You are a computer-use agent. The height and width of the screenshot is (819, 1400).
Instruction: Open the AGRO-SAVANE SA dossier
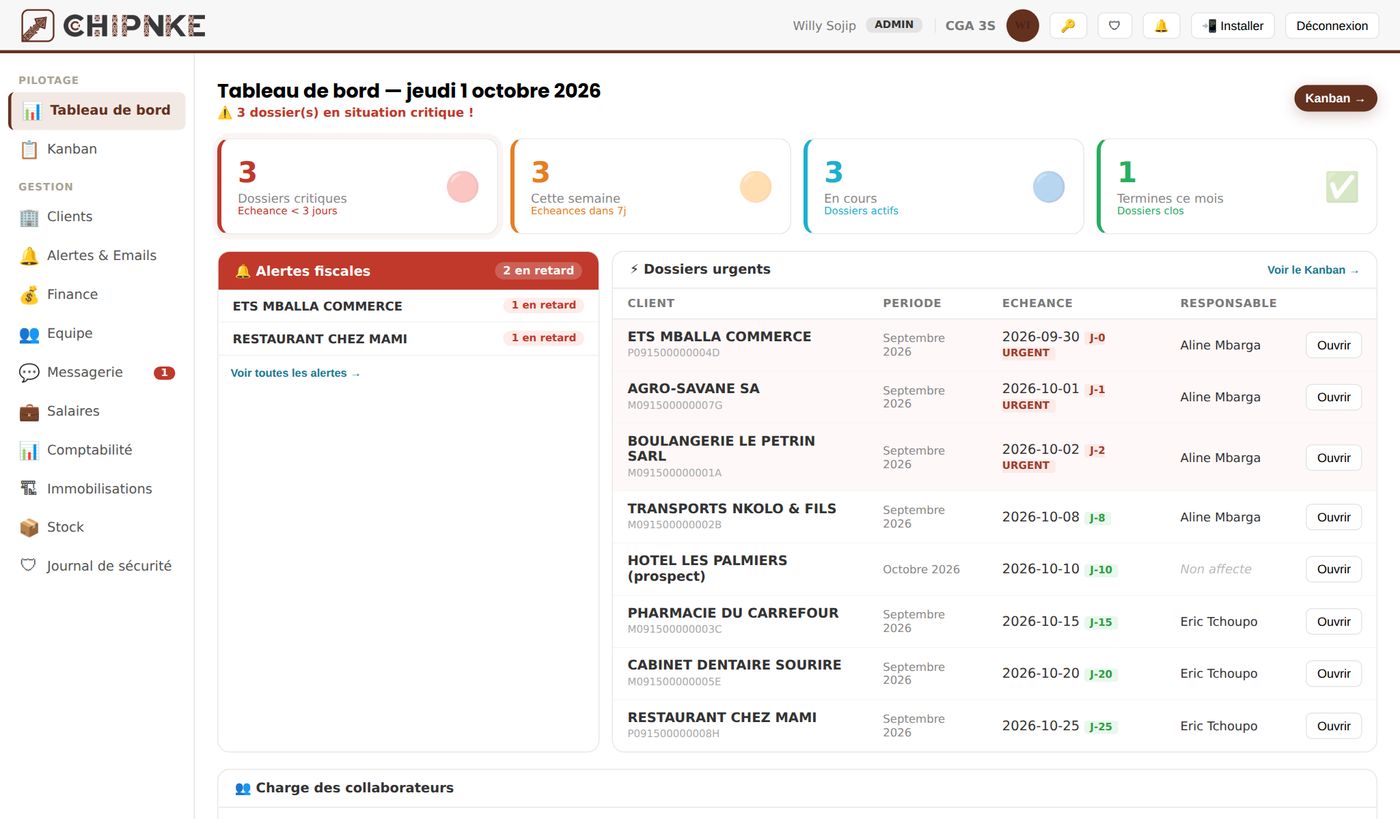[1333, 397]
